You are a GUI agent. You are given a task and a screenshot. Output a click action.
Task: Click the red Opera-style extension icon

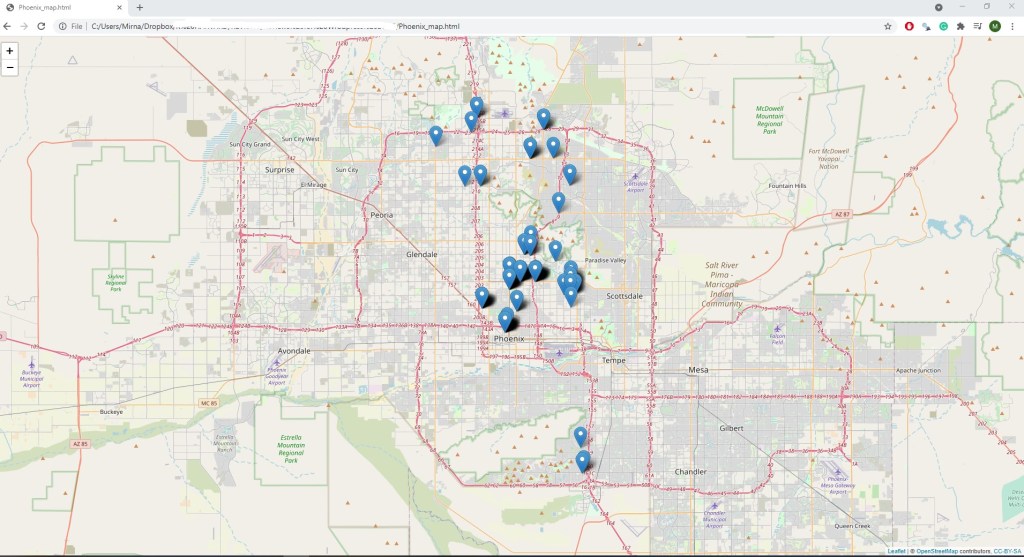pos(909,26)
